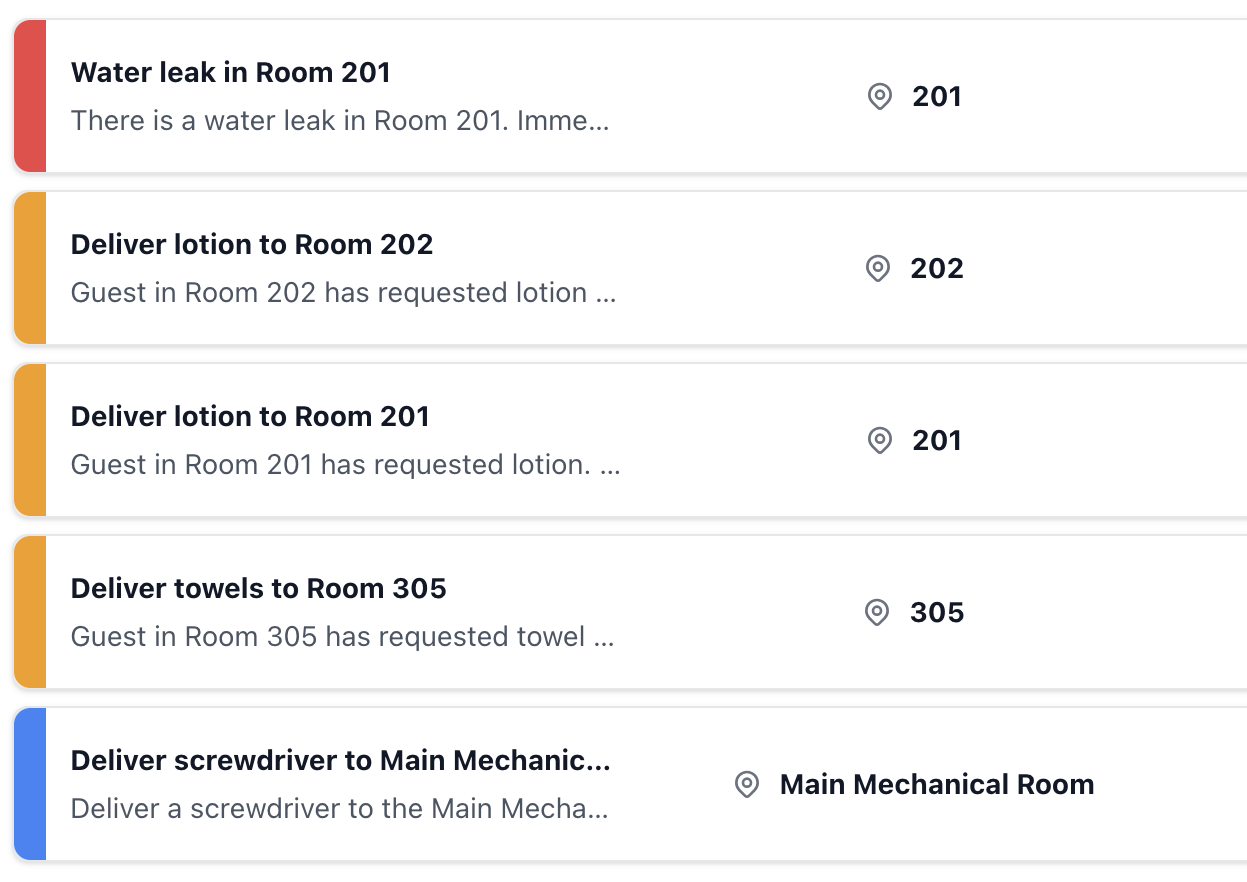Open Deliver screwdriver to Main Mechanical task title
The image size is (1247, 882).
click(x=341, y=760)
